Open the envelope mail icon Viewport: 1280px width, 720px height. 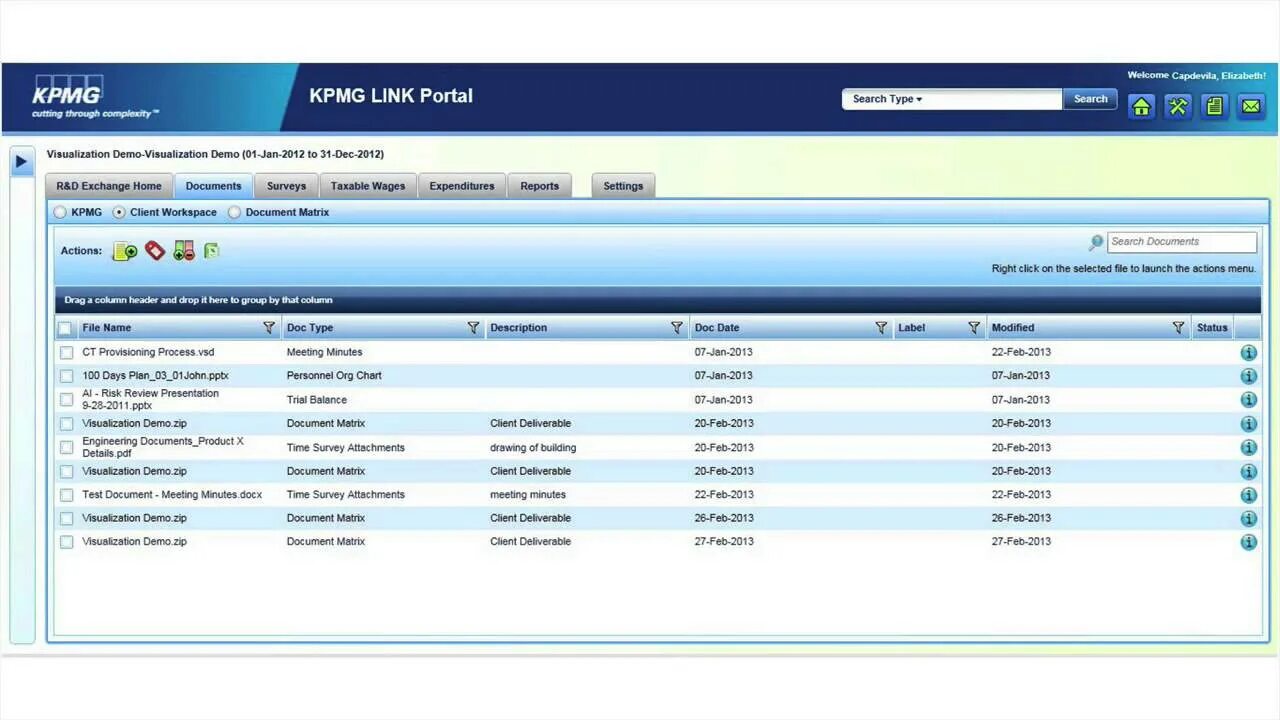point(1251,106)
